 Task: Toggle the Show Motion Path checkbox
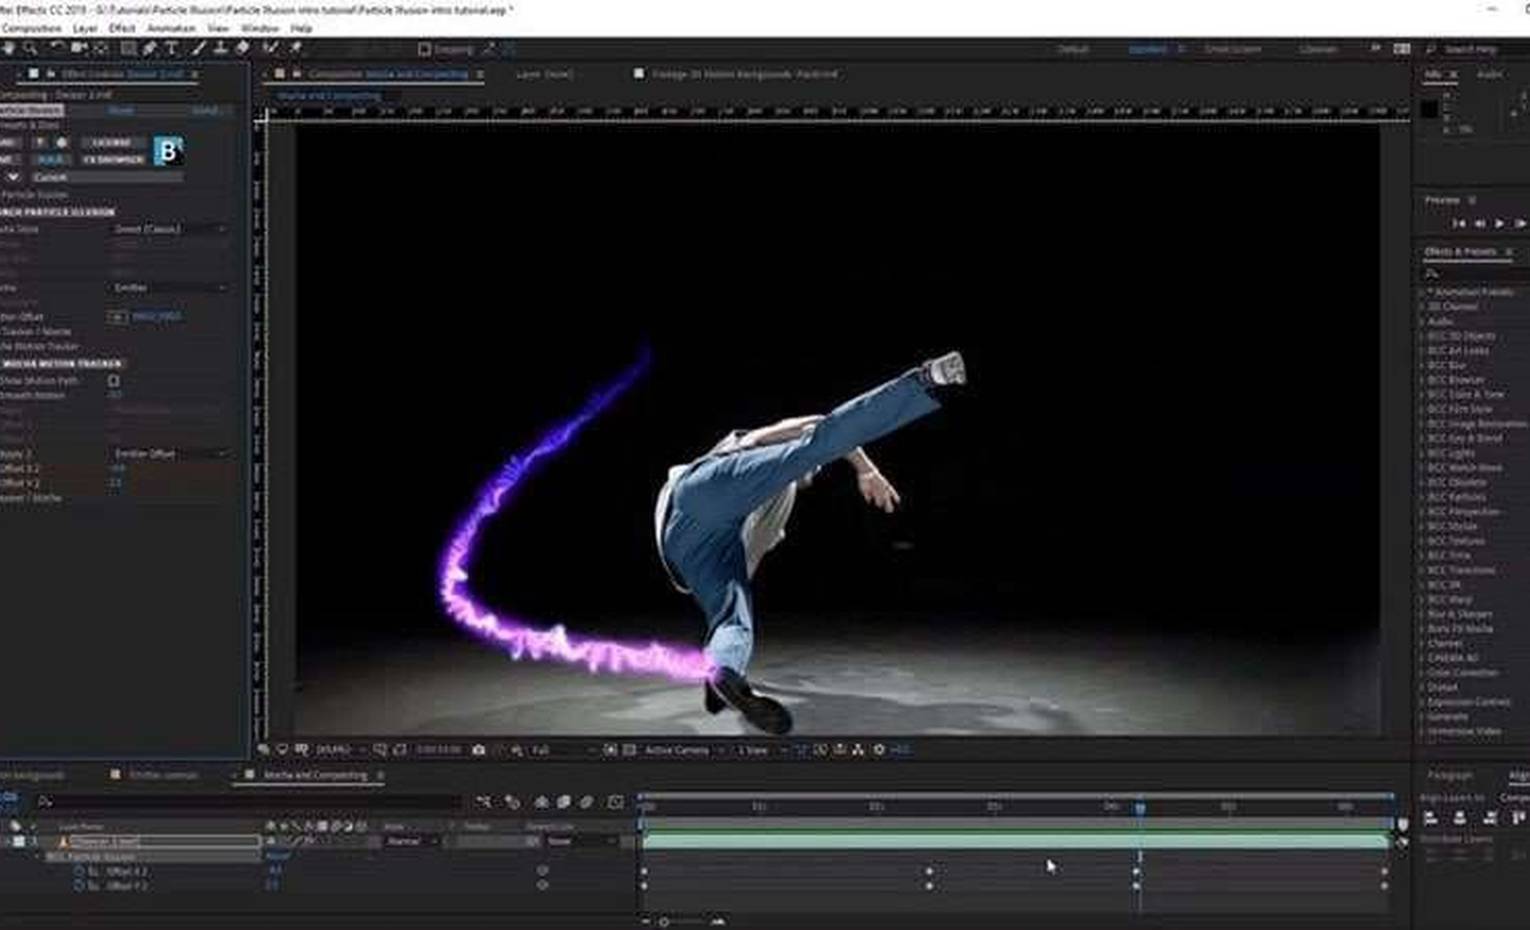tap(113, 381)
